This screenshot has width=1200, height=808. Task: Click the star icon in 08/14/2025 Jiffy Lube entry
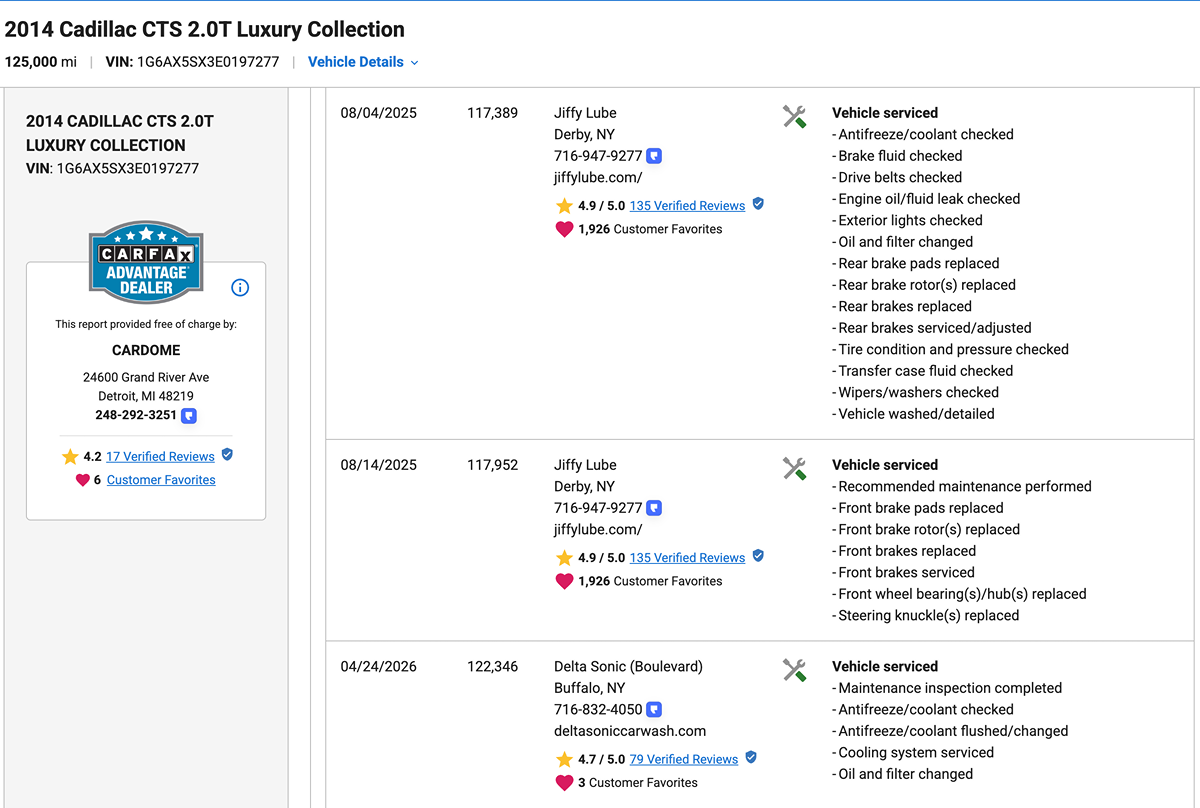pos(564,558)
